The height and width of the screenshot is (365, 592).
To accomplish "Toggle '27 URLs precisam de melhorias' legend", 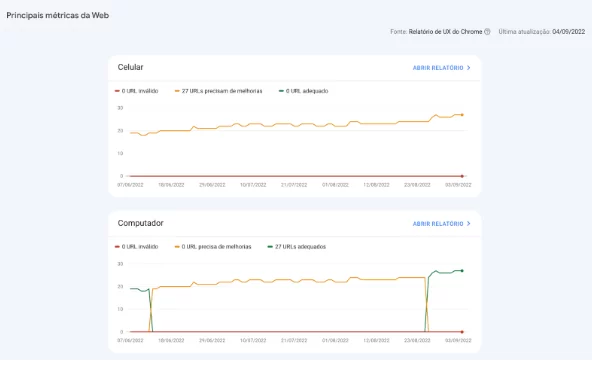I will [x=219, y=91].
